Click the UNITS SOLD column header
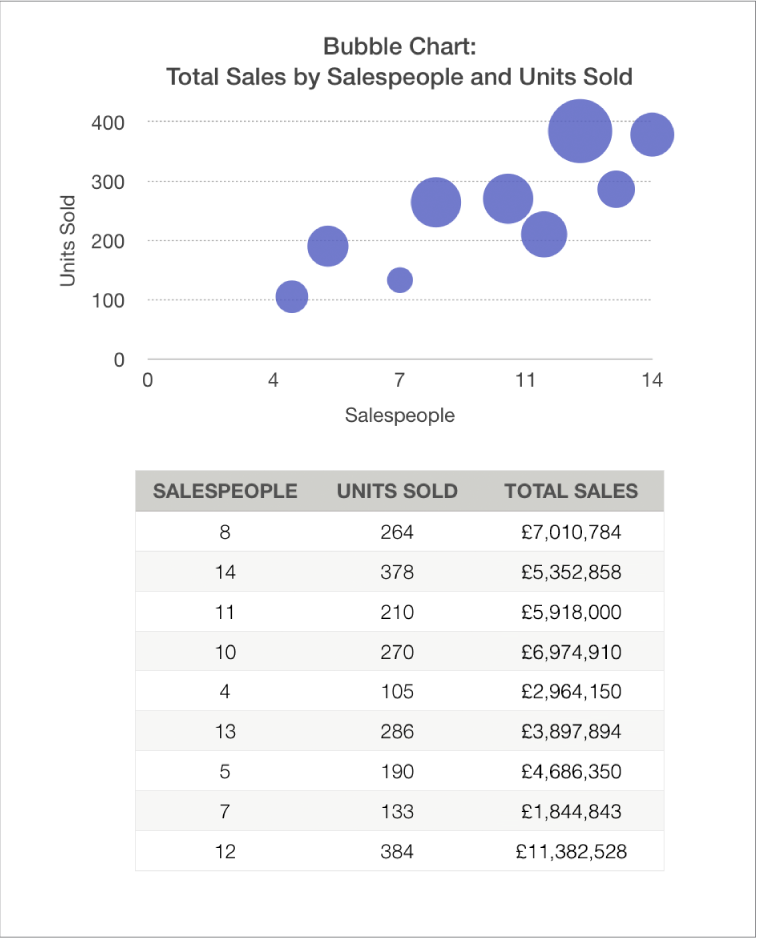The height and width of the screenshot is (940, 758). [x=397, y=491]
